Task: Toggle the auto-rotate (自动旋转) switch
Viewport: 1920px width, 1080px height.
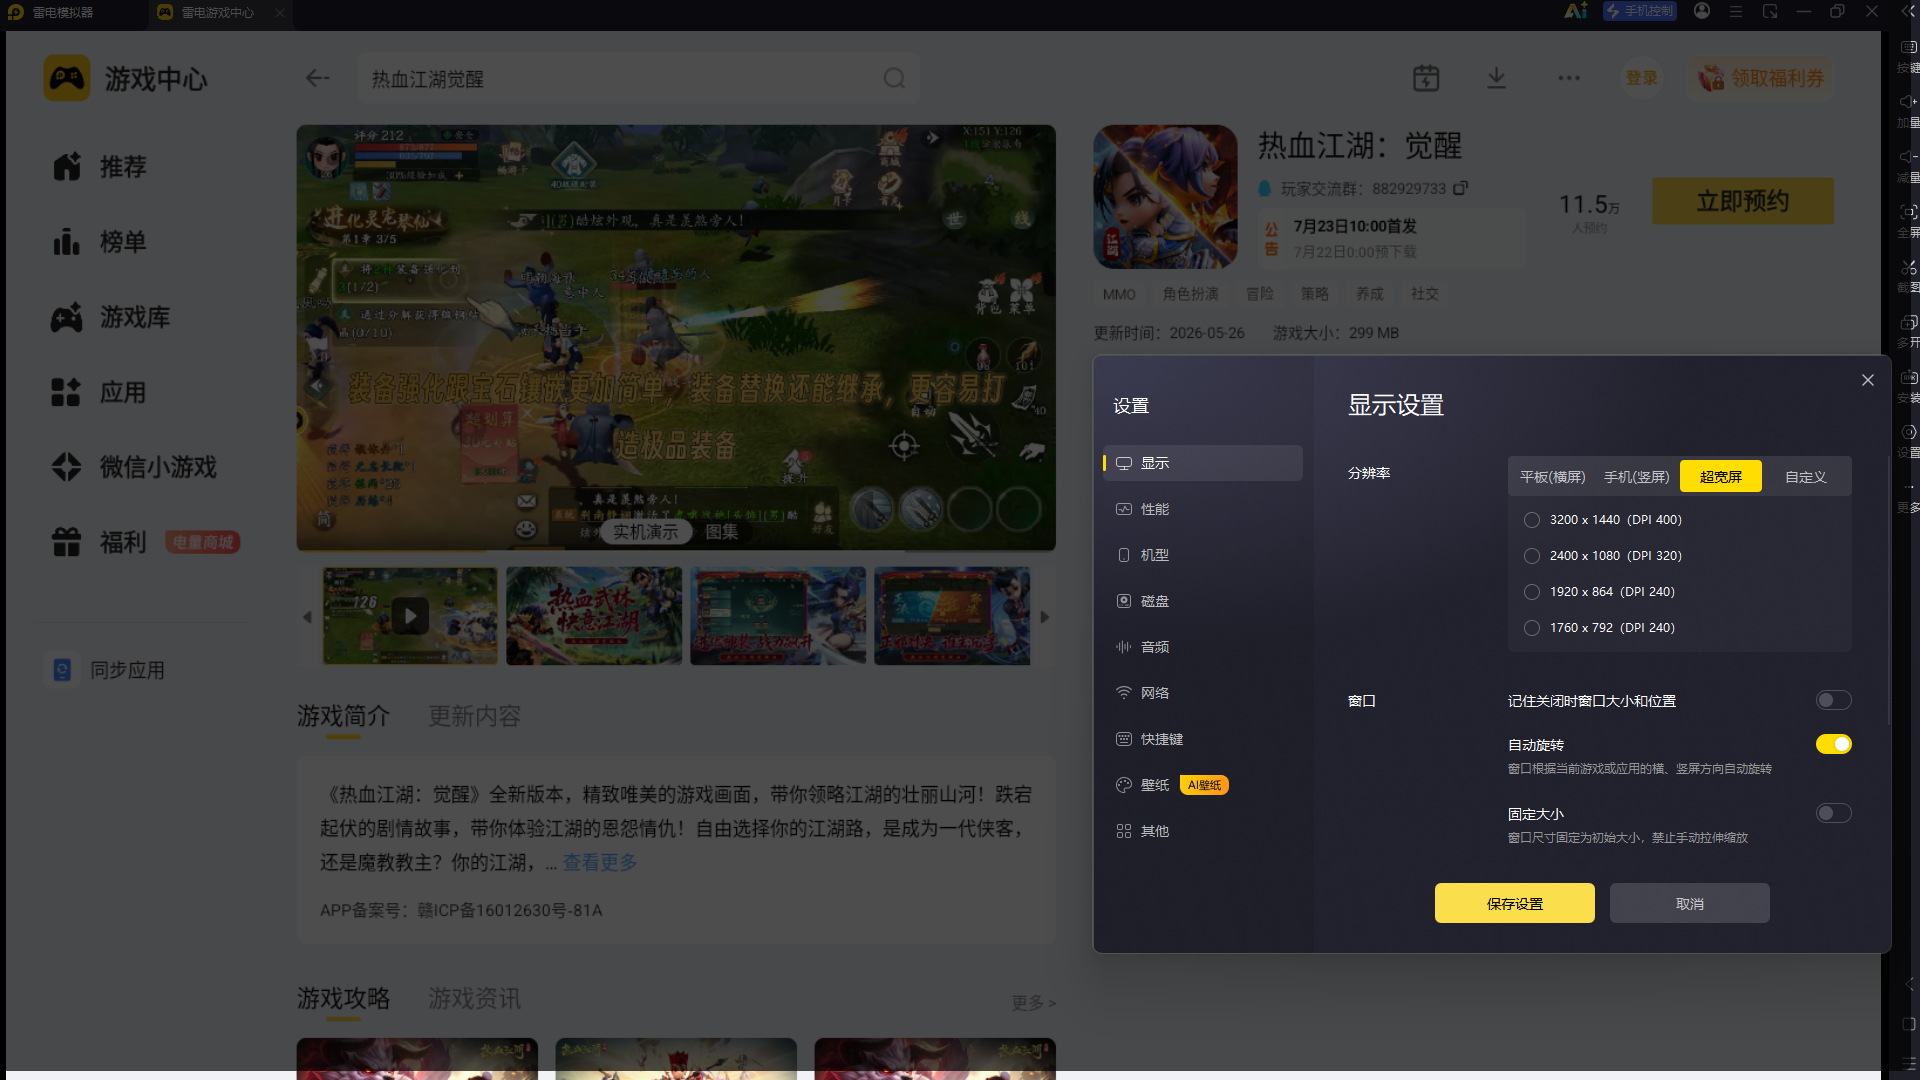Action: coord(1833,744)
